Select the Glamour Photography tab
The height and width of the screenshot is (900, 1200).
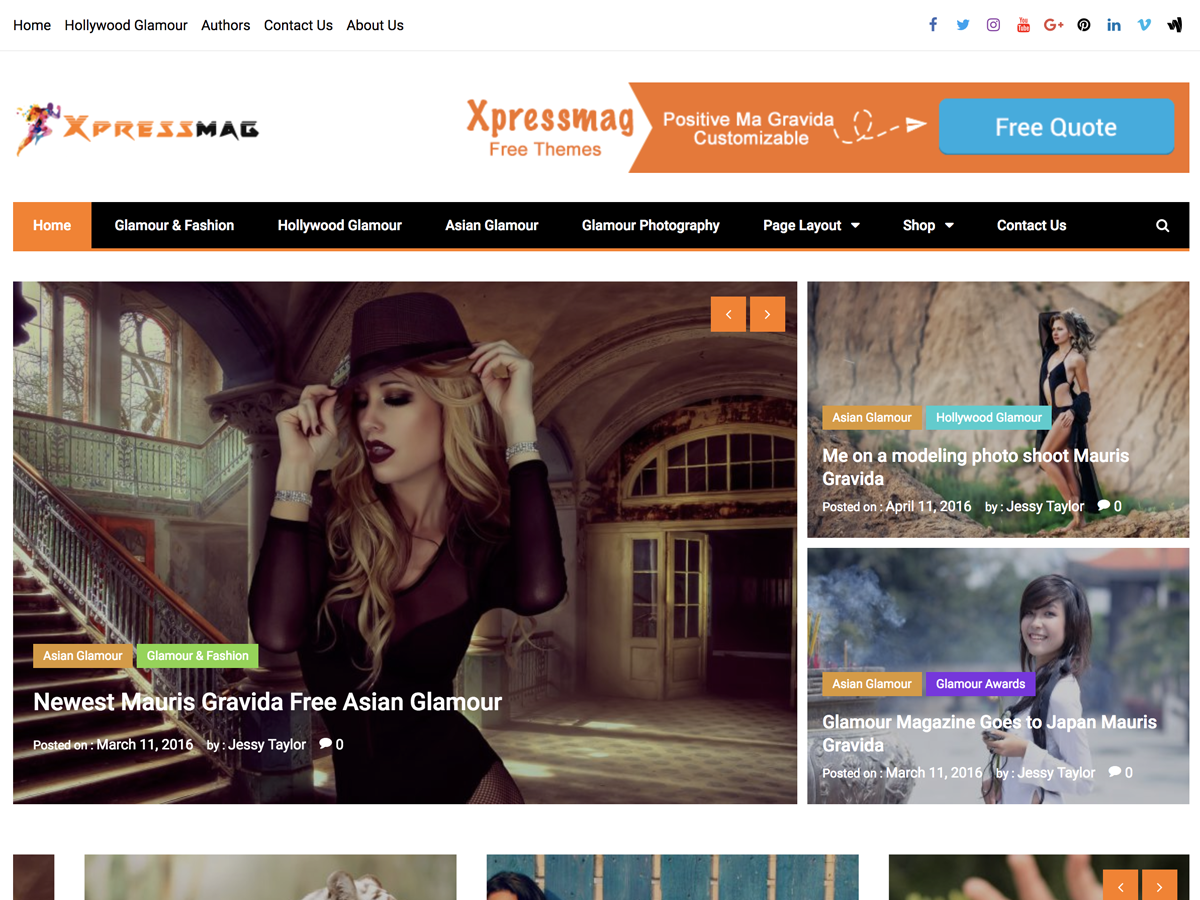[650, 226]
